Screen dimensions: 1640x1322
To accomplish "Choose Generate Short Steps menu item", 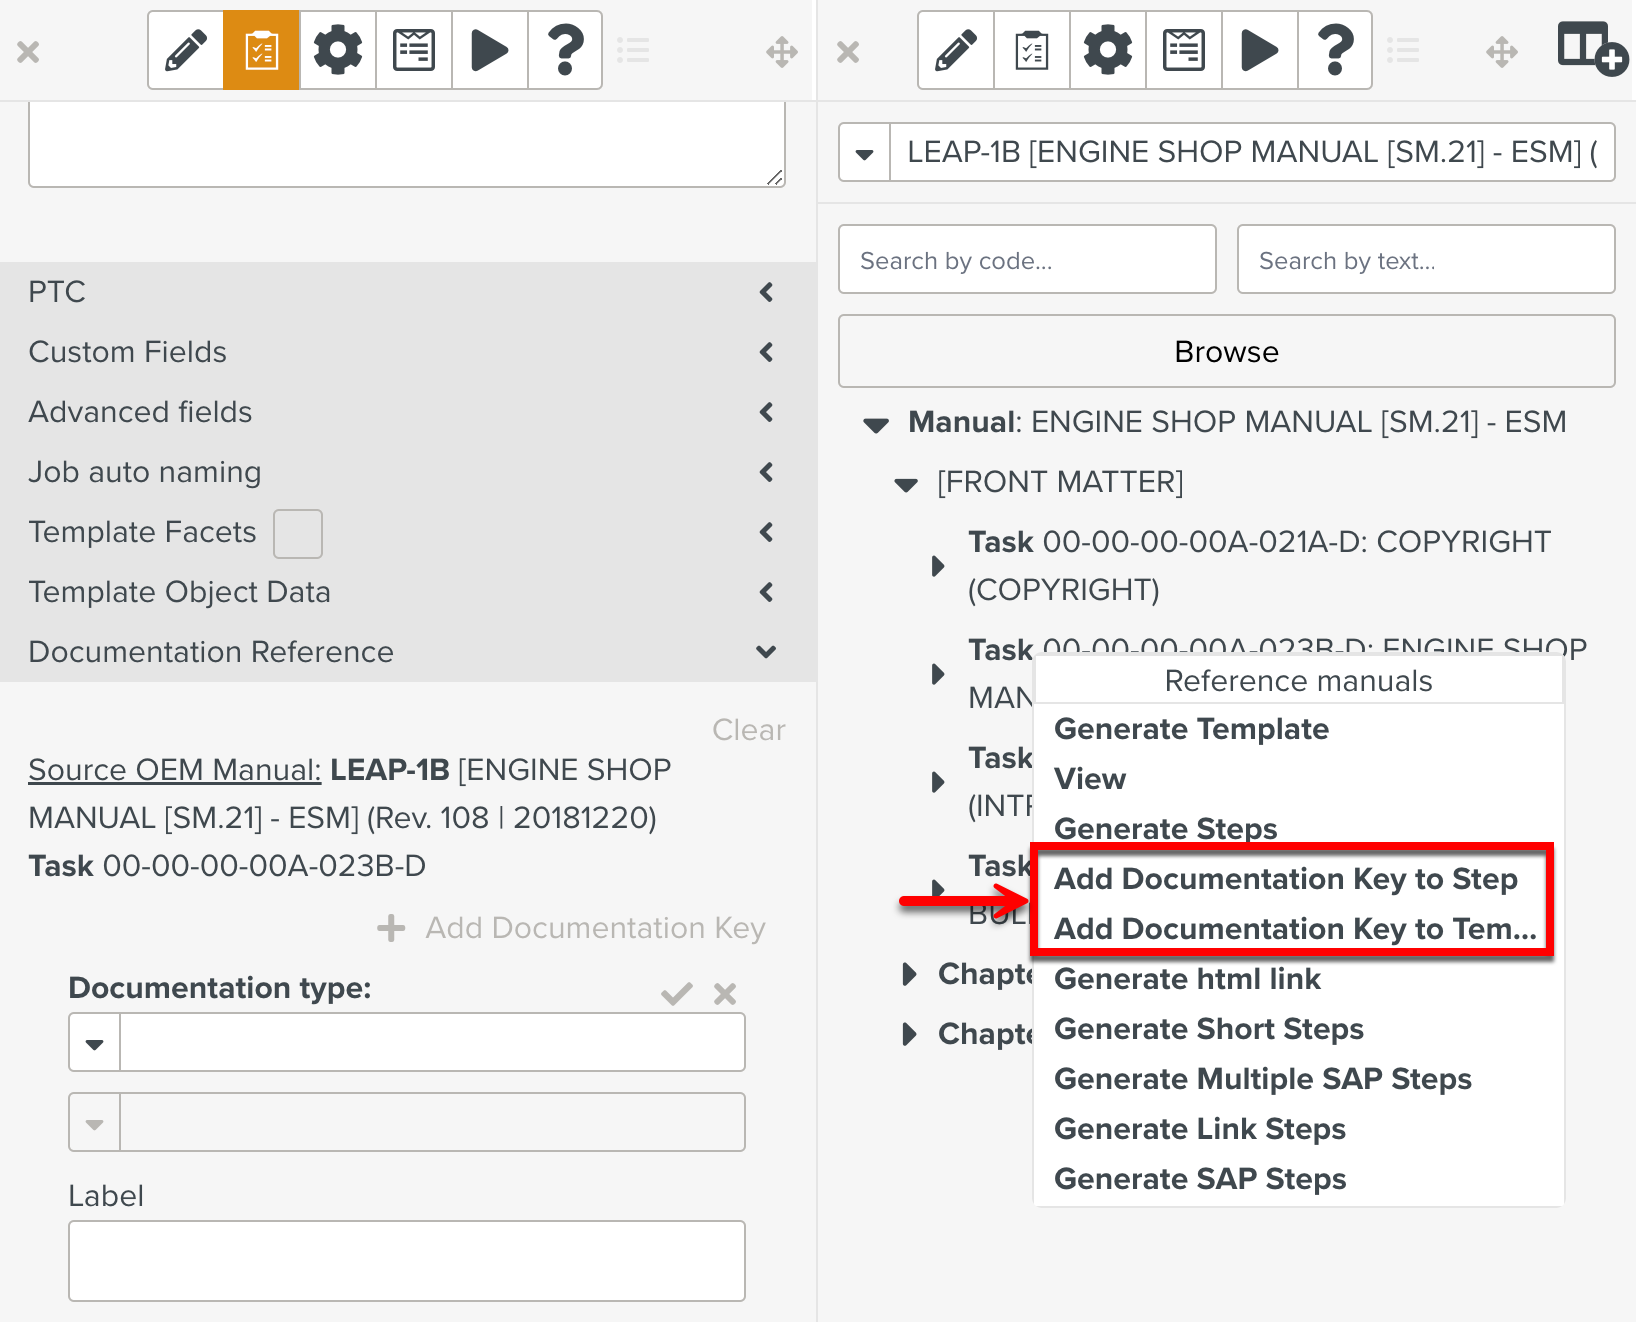I will (1209, 1029).
